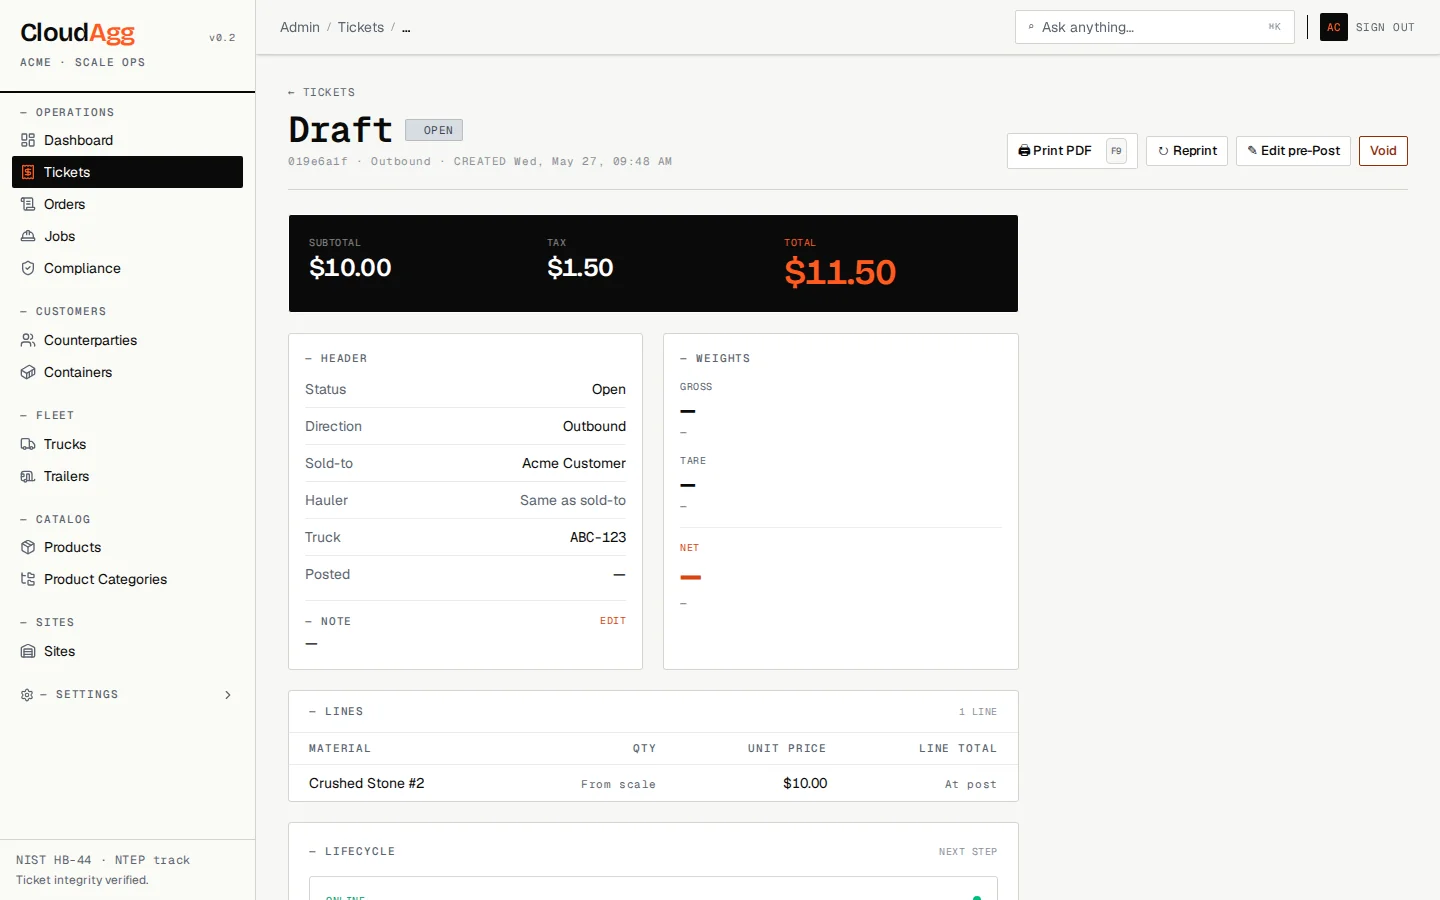Image resolution: width=1440 pixels, height=900 pixels.
Task: Open the Dashboard menu item
Action: 127,140
